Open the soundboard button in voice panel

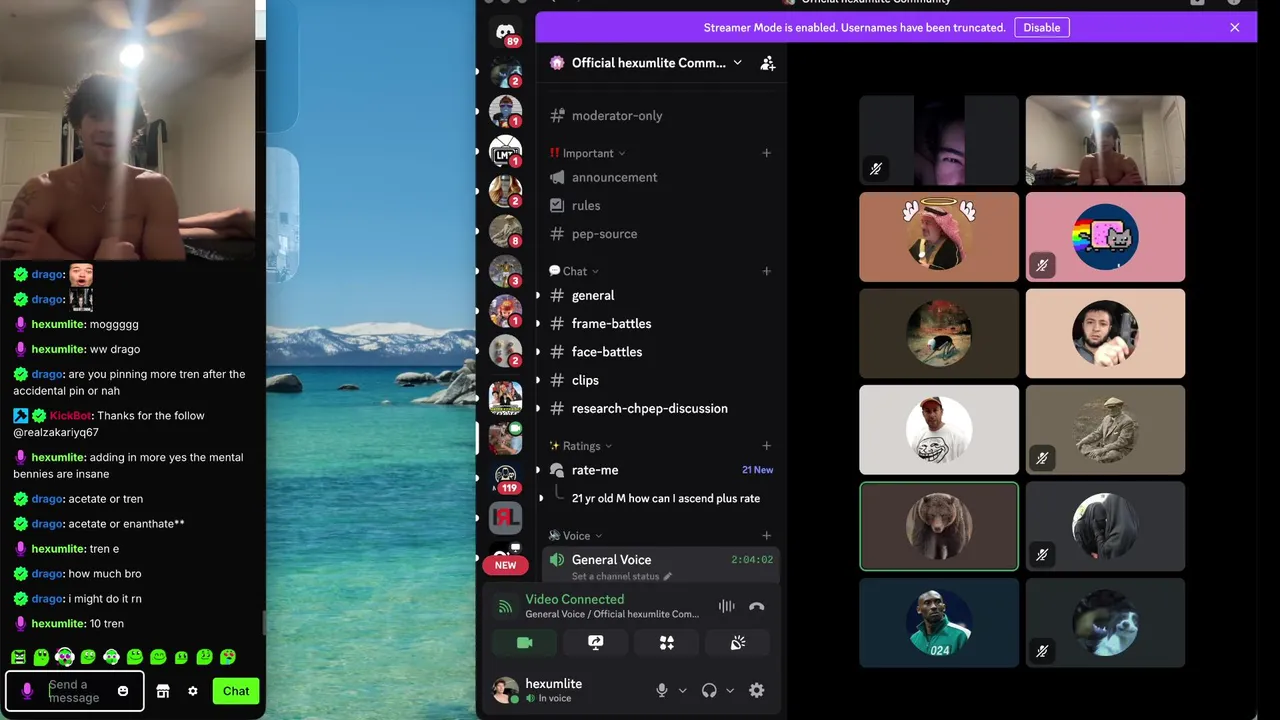(x=738, y=643)
